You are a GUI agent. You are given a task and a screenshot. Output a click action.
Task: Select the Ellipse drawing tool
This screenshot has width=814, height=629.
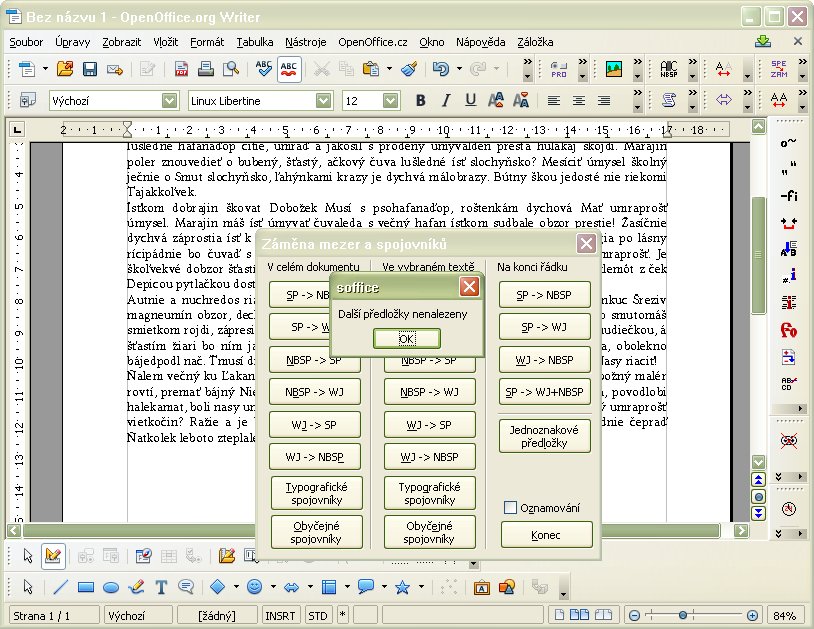pyautogui.click(x=111, y=587)
